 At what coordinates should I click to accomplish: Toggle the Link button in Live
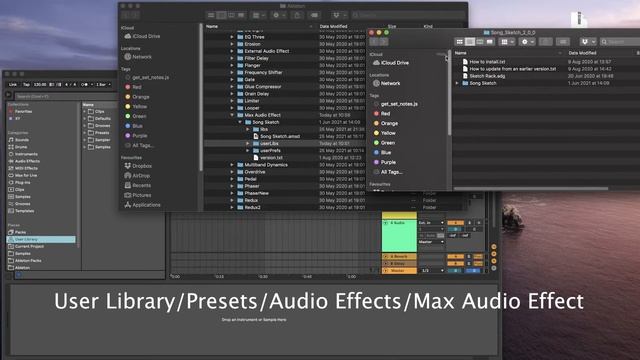pyautogui.click(x=13, y=84)
